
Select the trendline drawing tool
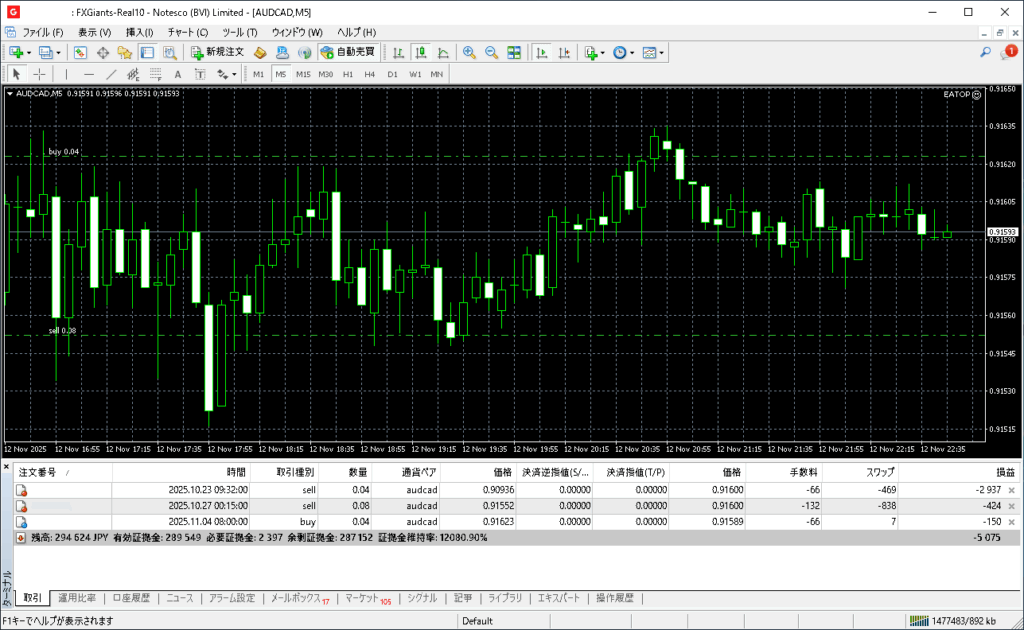click(111, 74)
